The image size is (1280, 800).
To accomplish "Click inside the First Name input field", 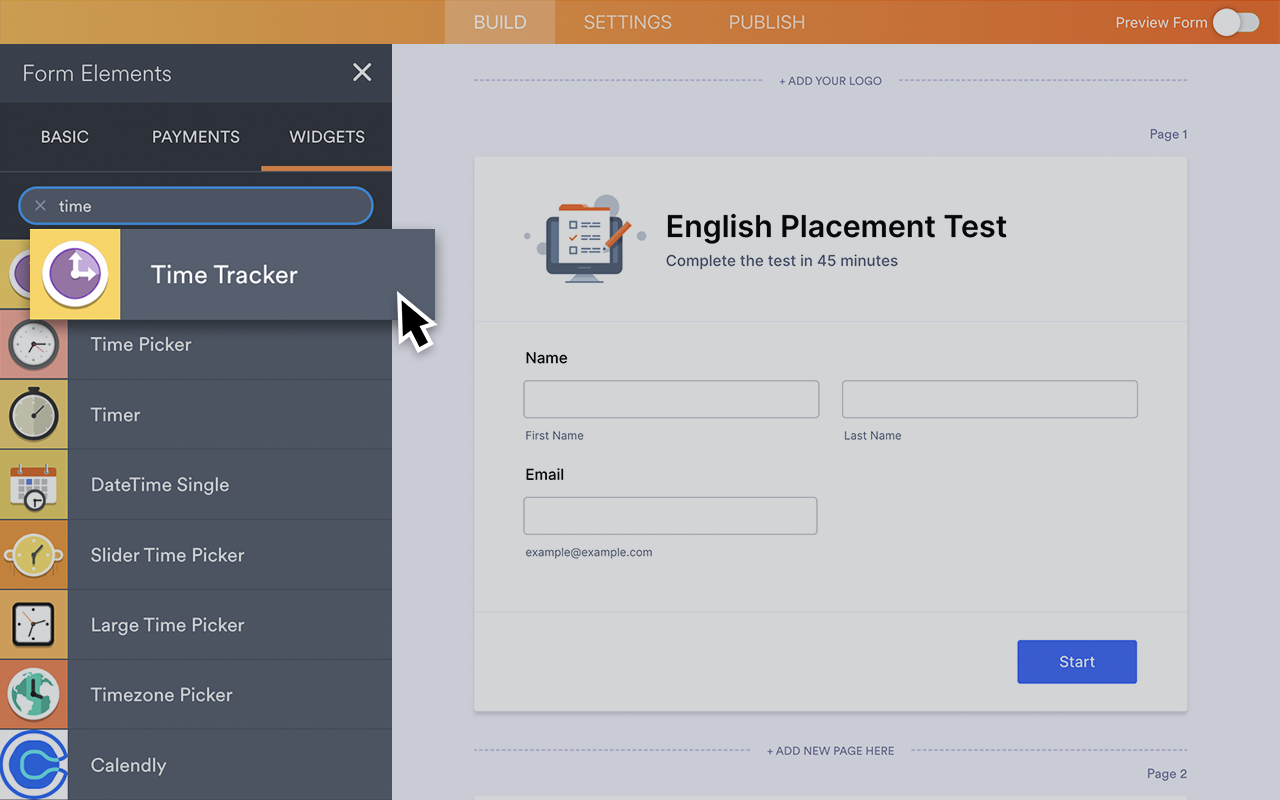I will pyautogui.click(x=670, y=399).
